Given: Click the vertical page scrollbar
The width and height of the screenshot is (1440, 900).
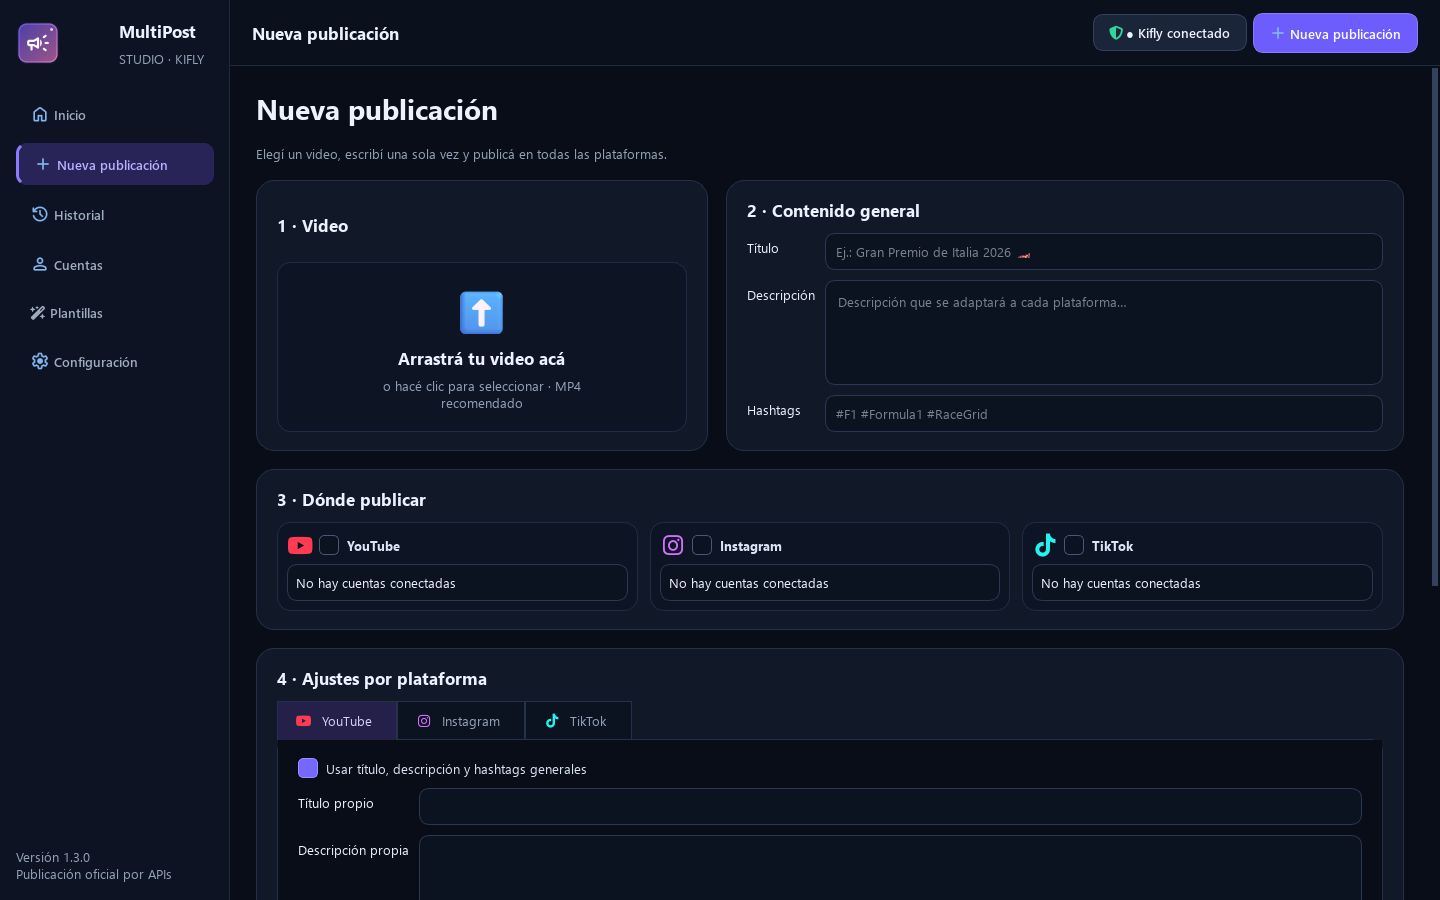Looking at the screenshot, I should tap(1435, 327).
